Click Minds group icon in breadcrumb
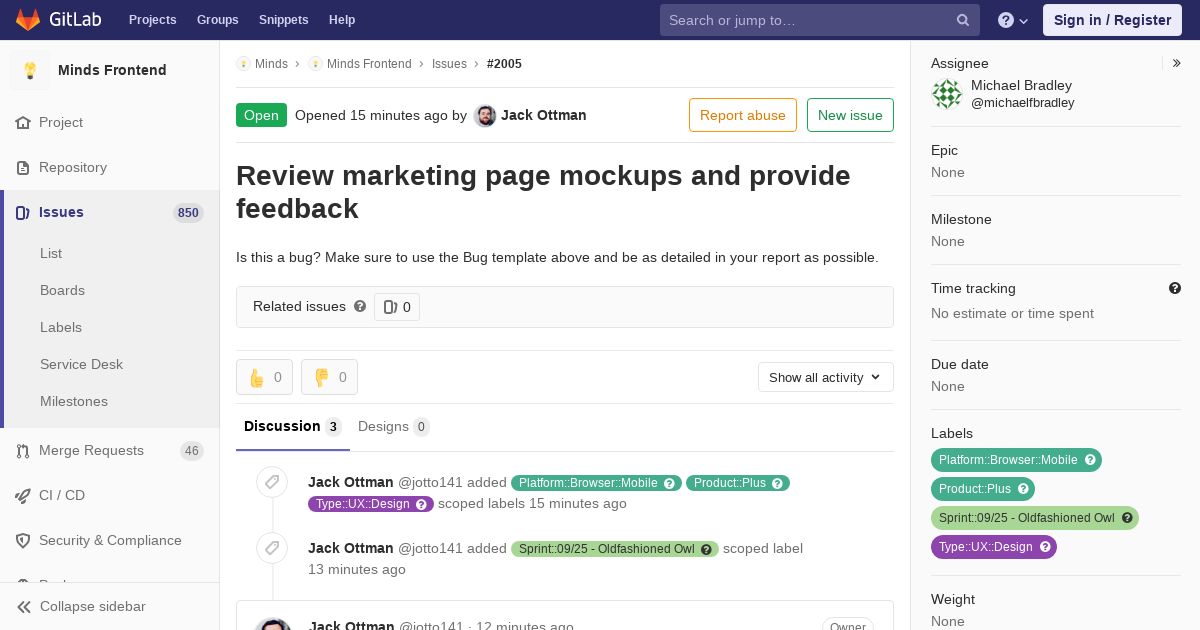1200x630 pixels. (x=243, y=63)
